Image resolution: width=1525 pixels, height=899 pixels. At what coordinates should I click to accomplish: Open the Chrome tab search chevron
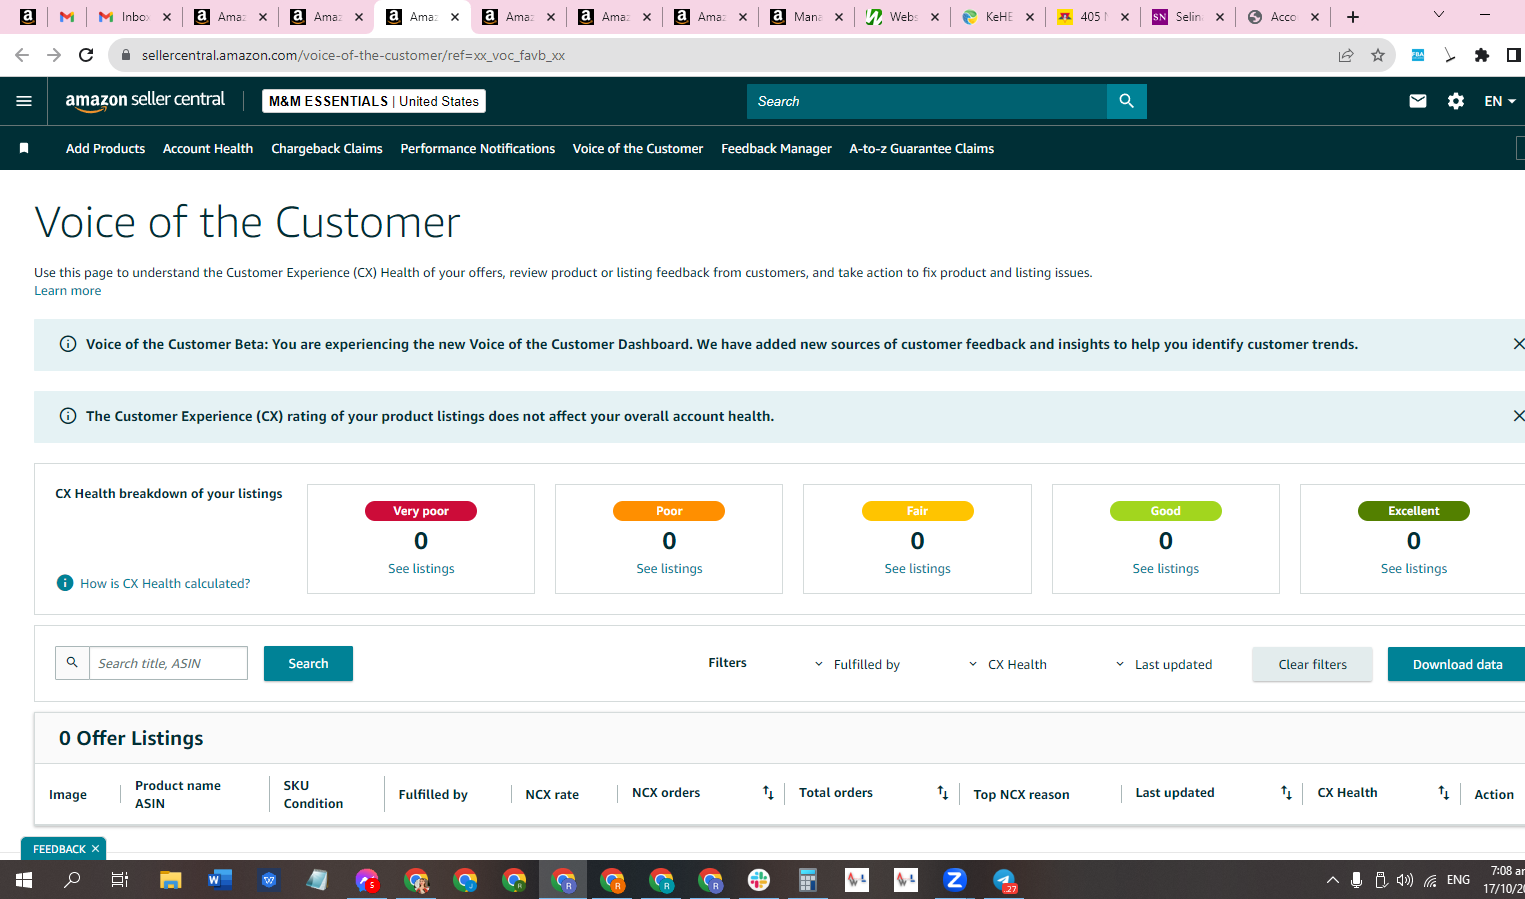point(1439,15)
